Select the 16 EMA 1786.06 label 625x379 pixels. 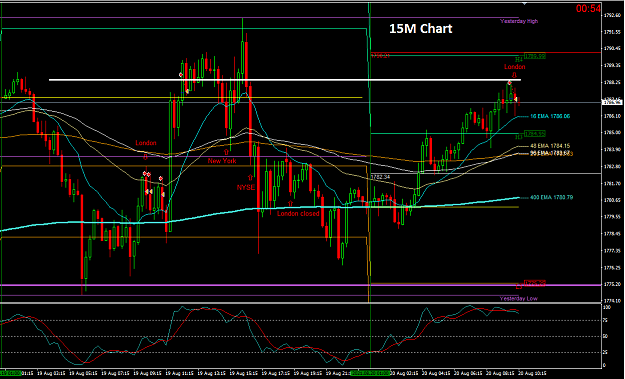[x=550, y=116]
